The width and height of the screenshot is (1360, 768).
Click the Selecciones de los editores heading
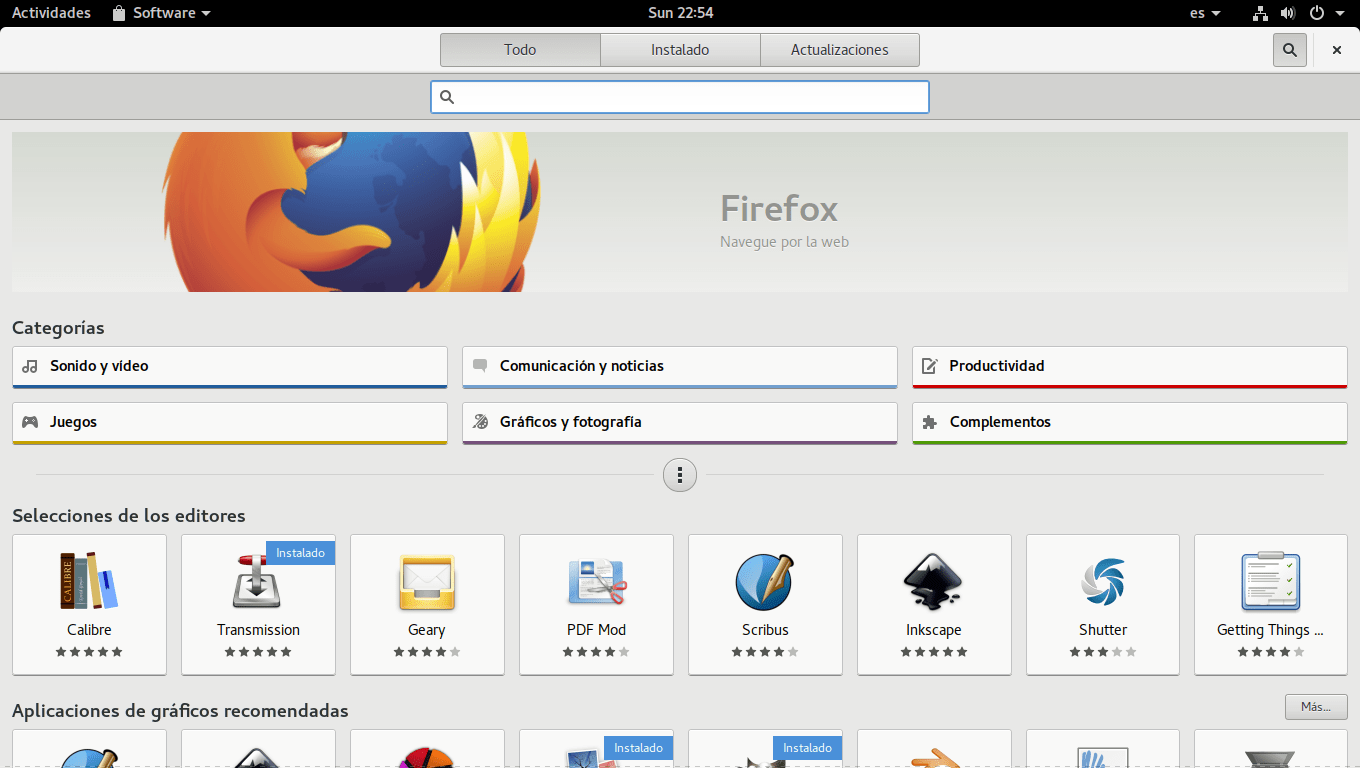(129, 516)
